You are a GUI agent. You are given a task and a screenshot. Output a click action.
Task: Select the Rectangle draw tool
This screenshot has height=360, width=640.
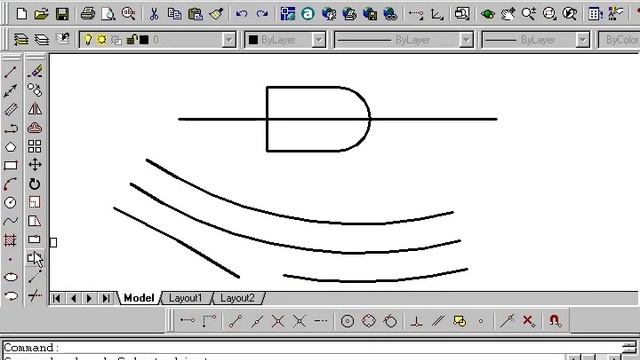pyautogui.click(x=11, y=165)
